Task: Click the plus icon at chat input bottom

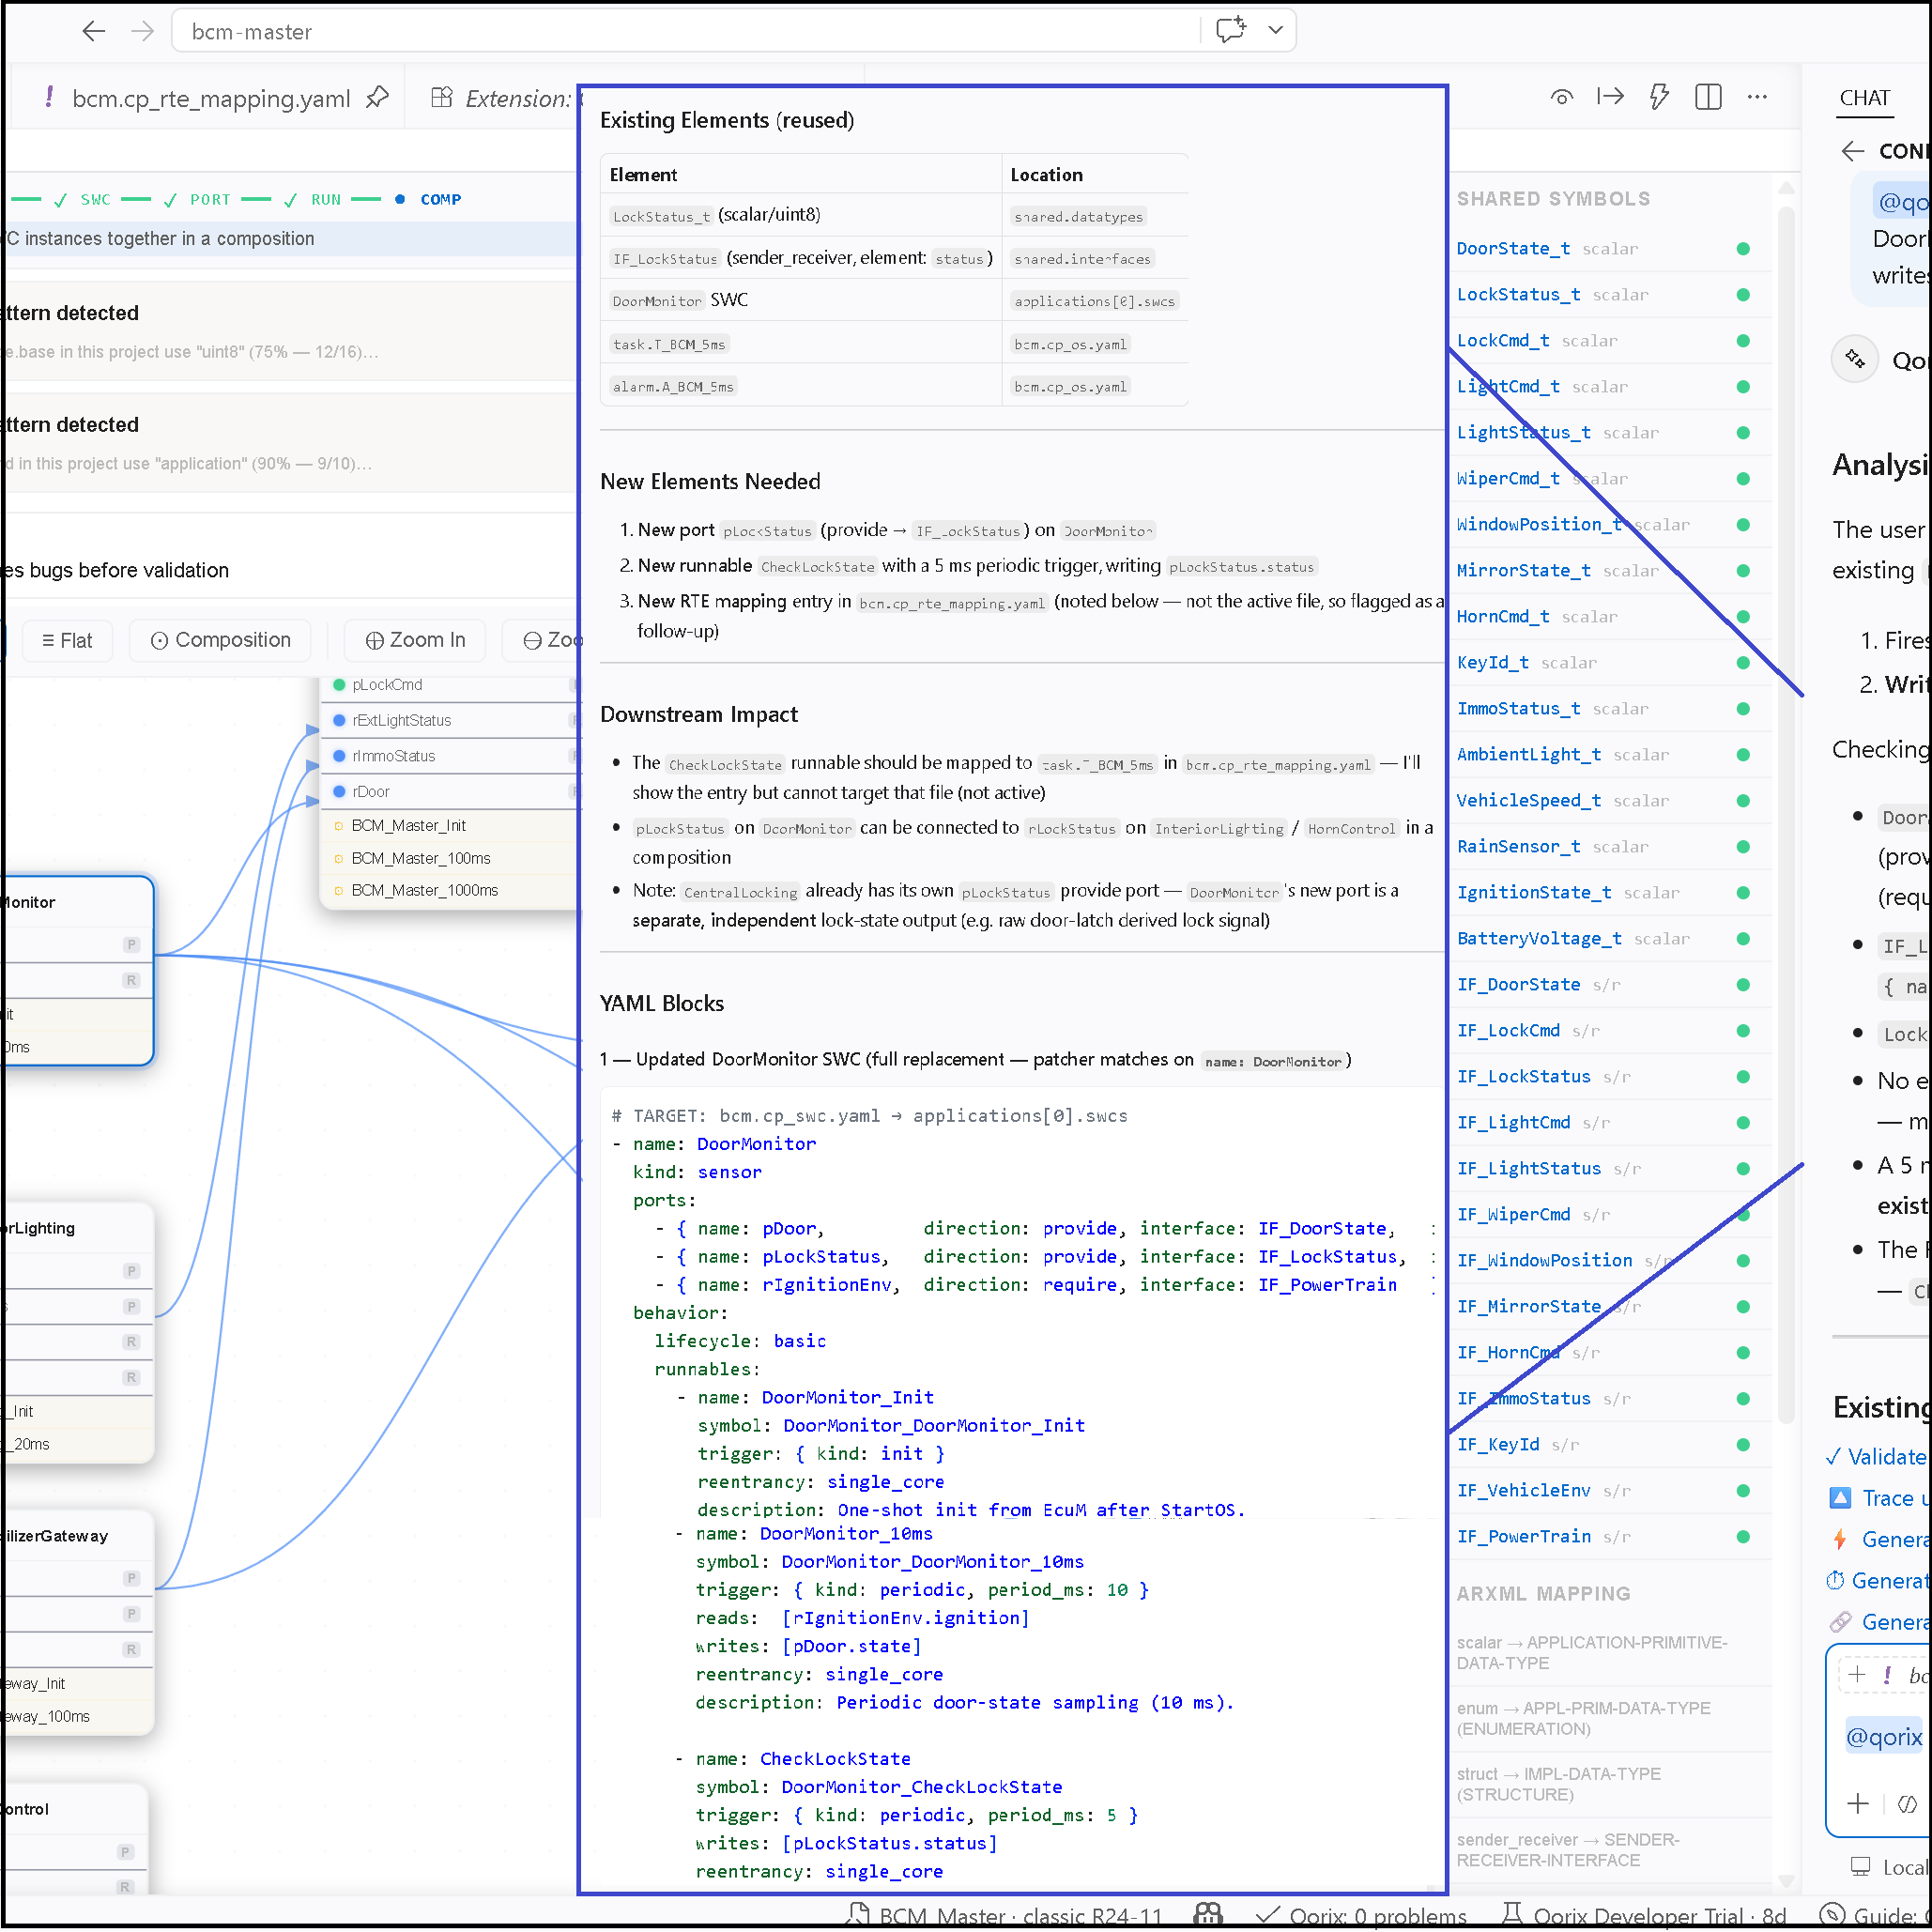Action: (1857, 1803)
